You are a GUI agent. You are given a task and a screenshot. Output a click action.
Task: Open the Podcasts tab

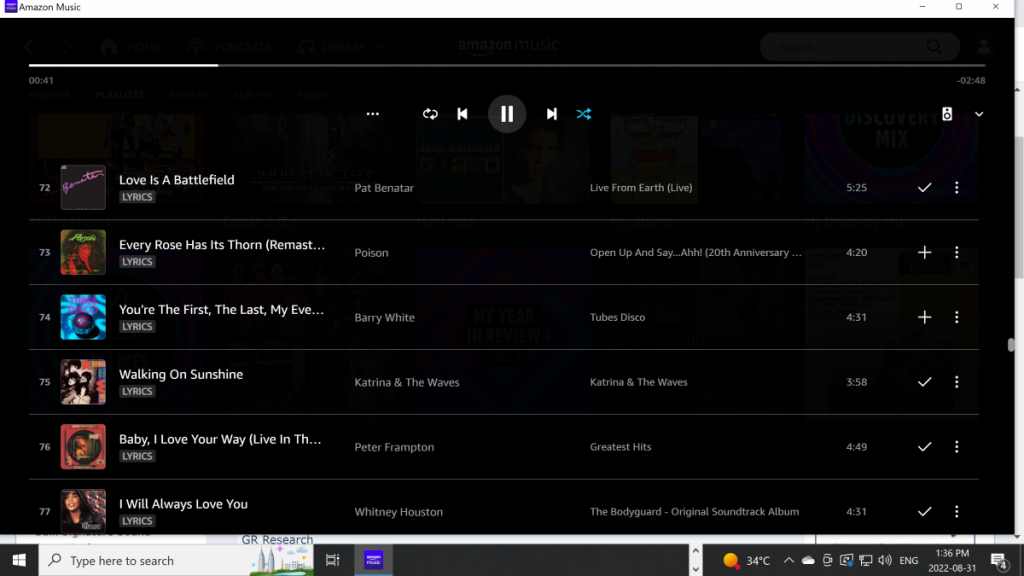pyautogui.click(x=229, y=47)
